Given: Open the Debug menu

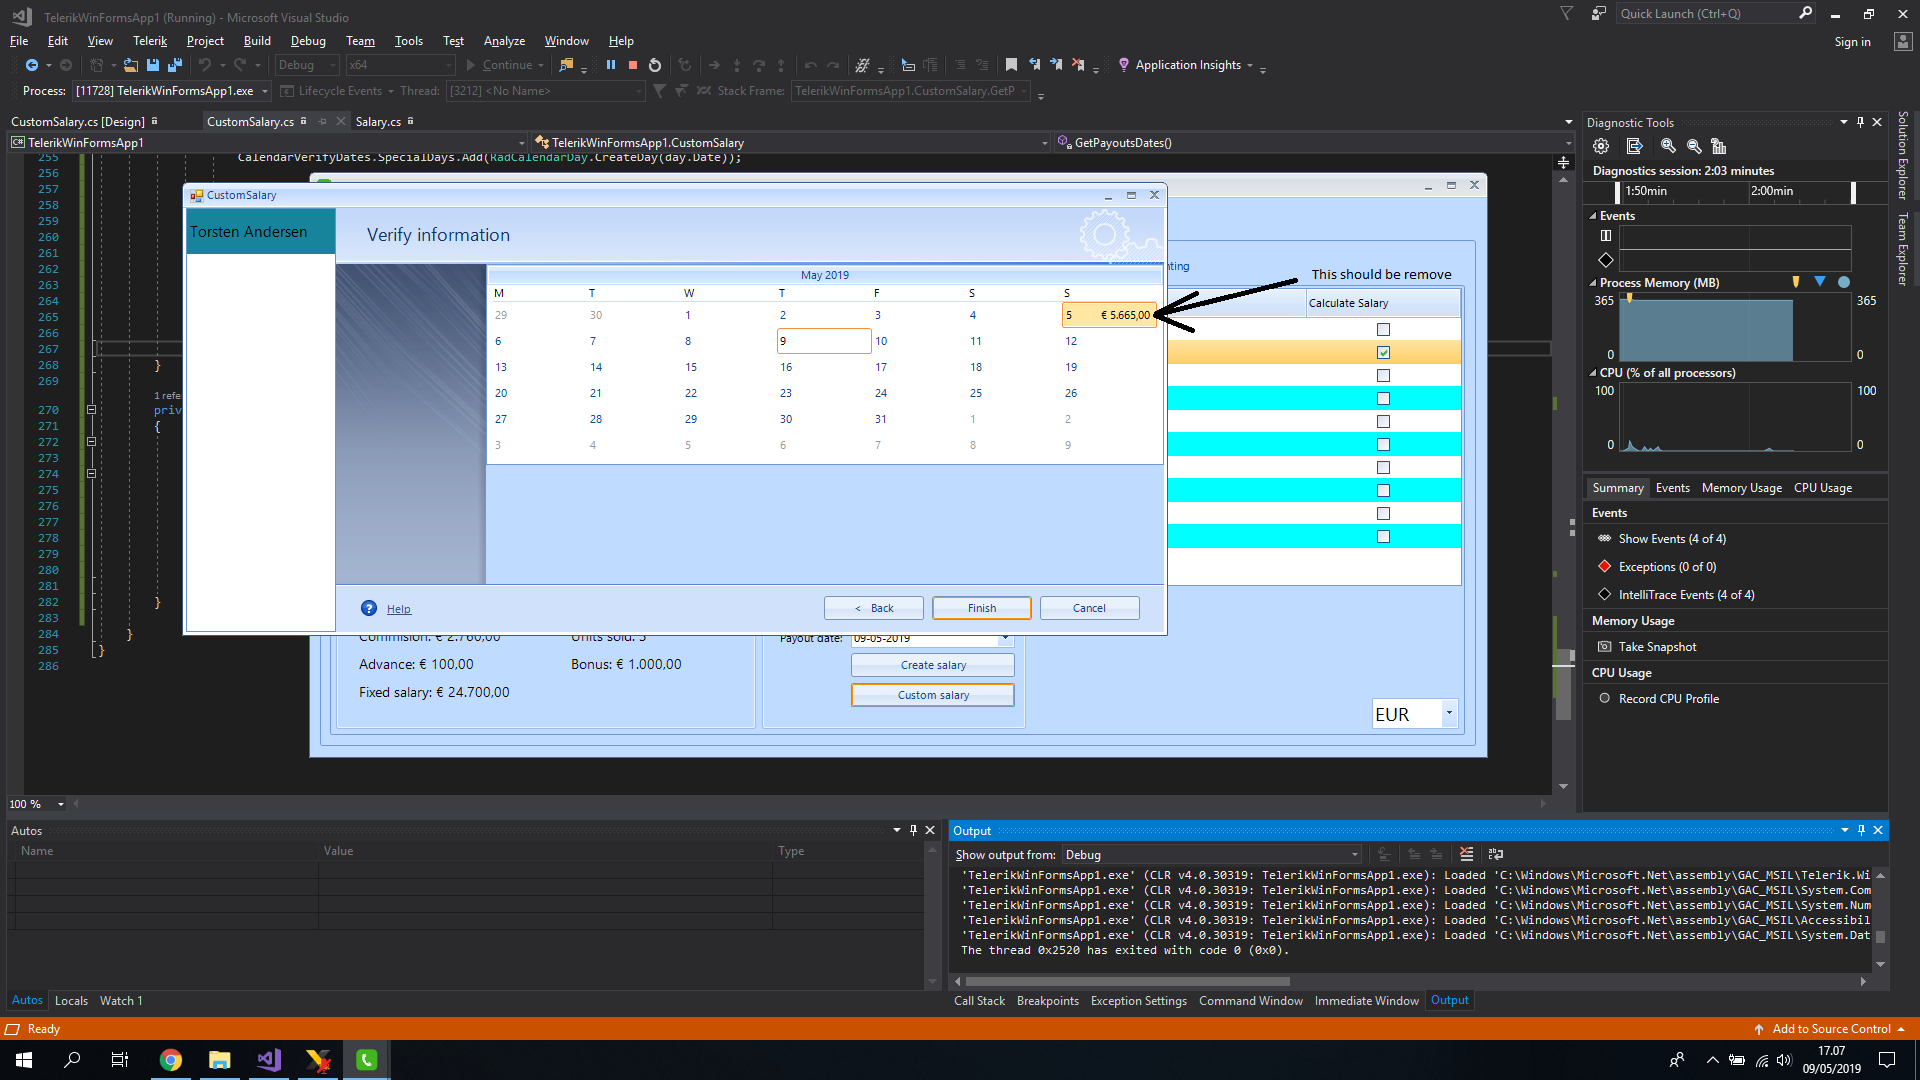Looking at the screenshot, I should point(308,41).
